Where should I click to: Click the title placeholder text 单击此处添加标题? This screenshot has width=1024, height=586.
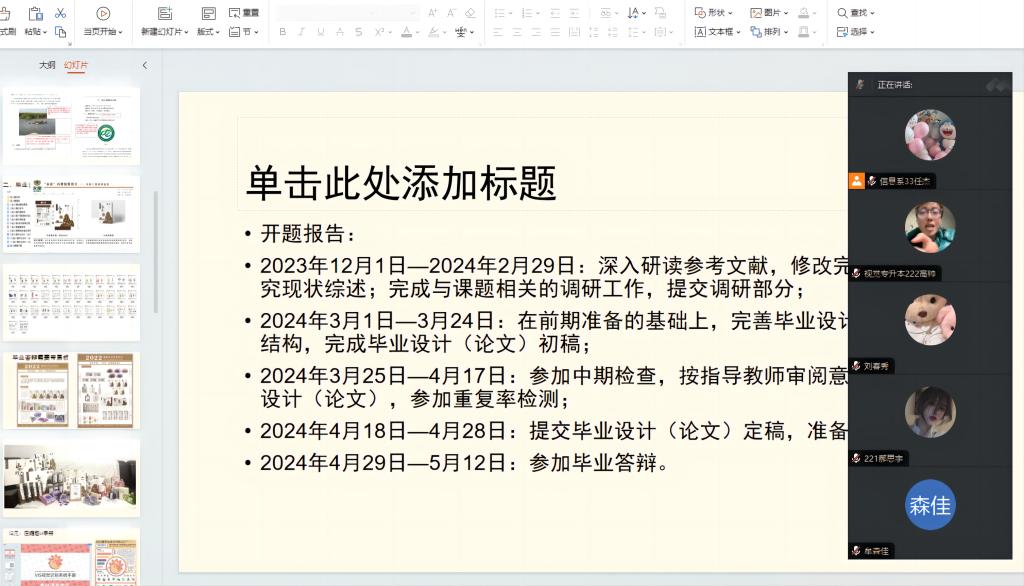coord(400,184)
